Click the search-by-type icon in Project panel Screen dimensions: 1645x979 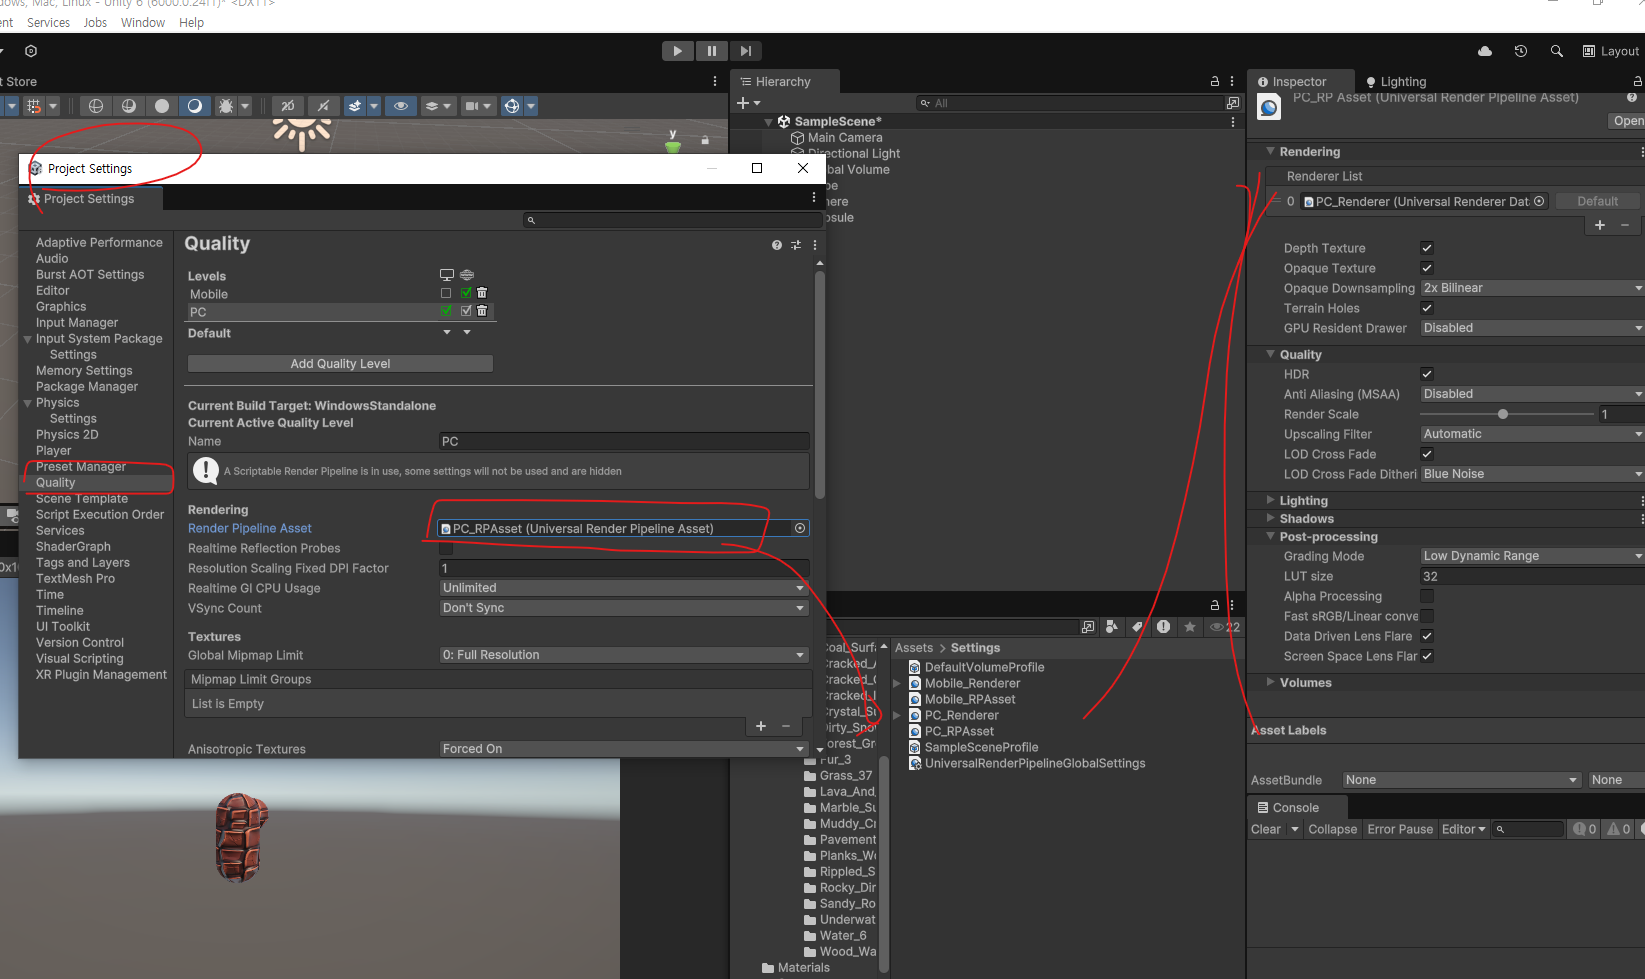tap(1111, 627)
